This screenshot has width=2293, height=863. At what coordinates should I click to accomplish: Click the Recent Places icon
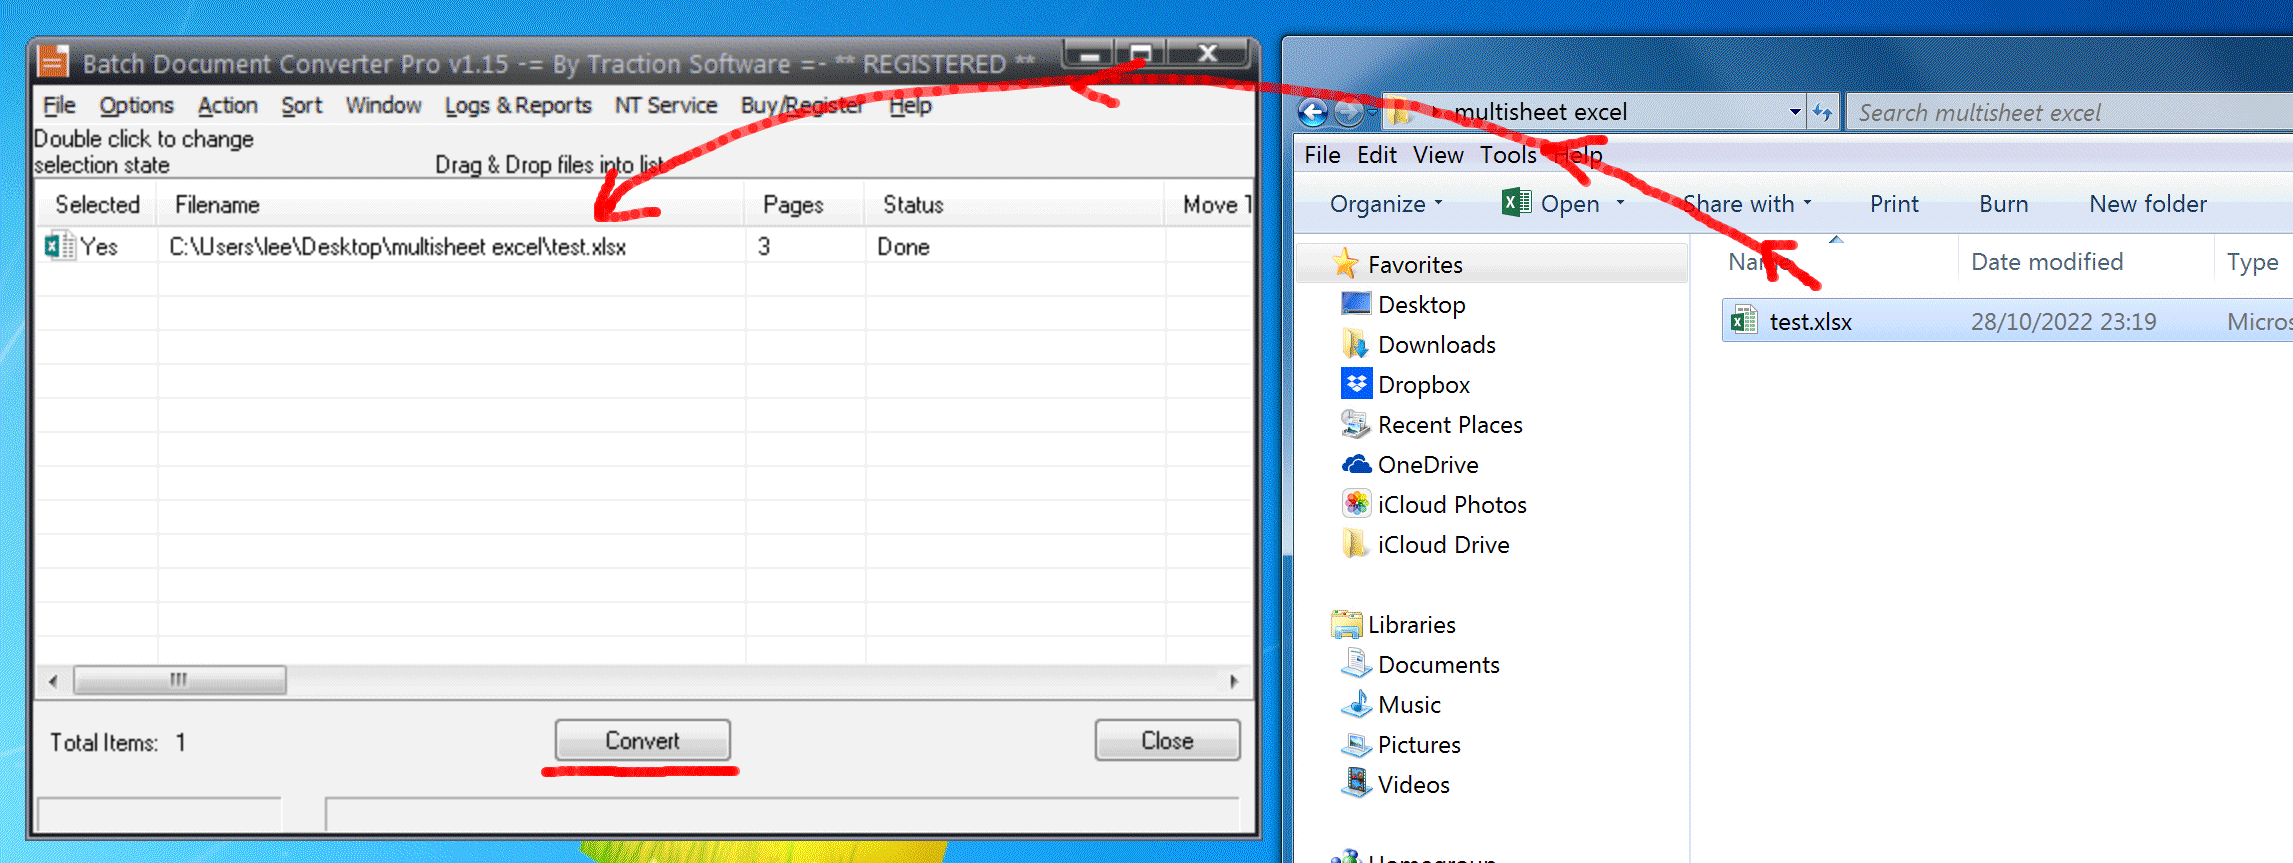(x=1355, y=424)
